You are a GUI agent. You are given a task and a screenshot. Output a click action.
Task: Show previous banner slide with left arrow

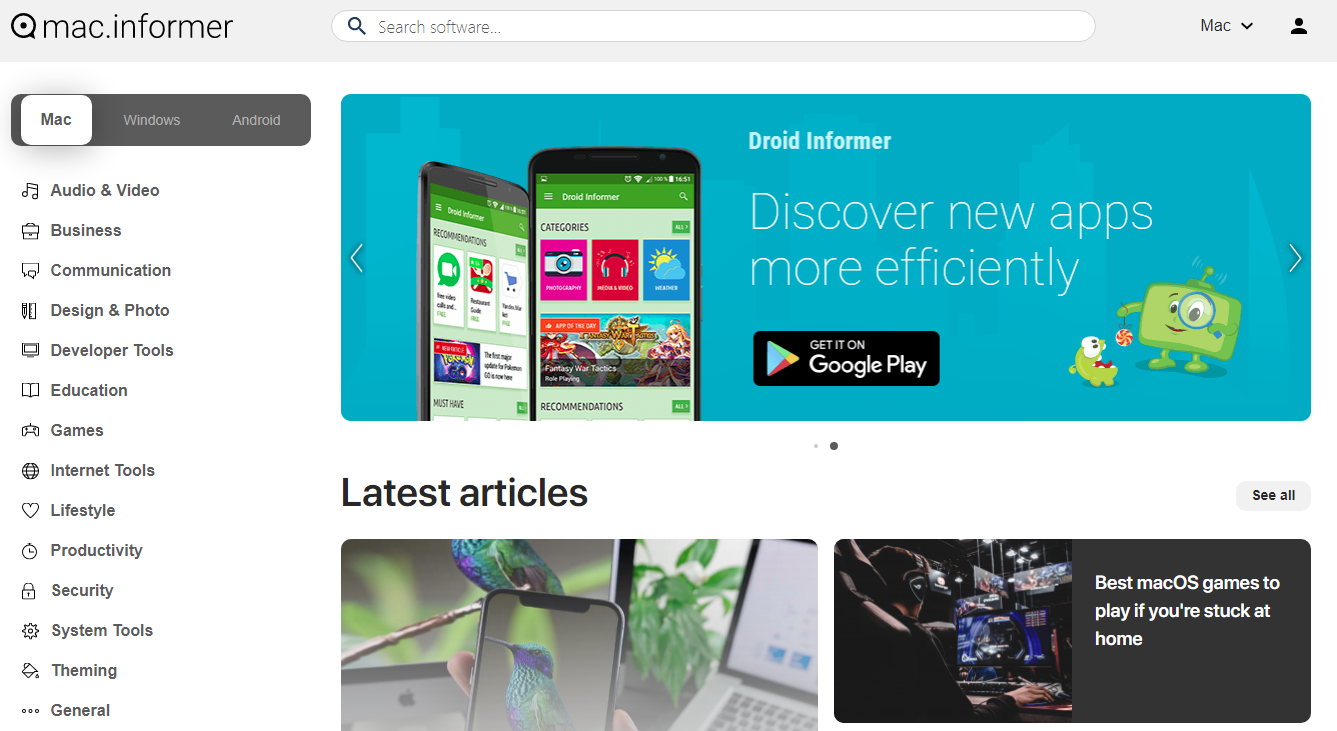357,258
